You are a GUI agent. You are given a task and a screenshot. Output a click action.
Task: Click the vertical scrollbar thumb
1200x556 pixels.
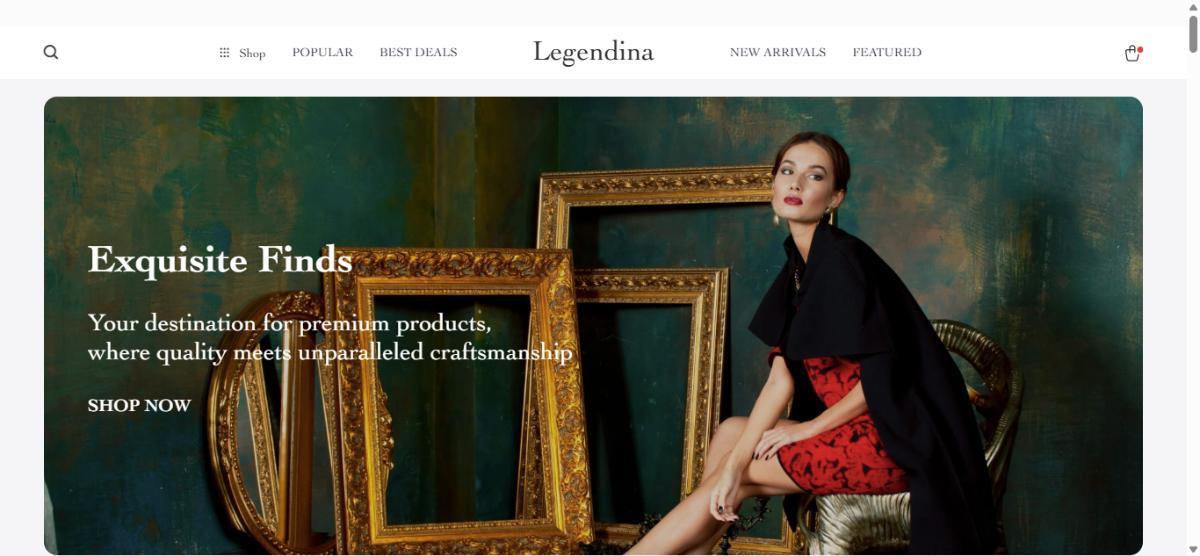pos(1192,33)
